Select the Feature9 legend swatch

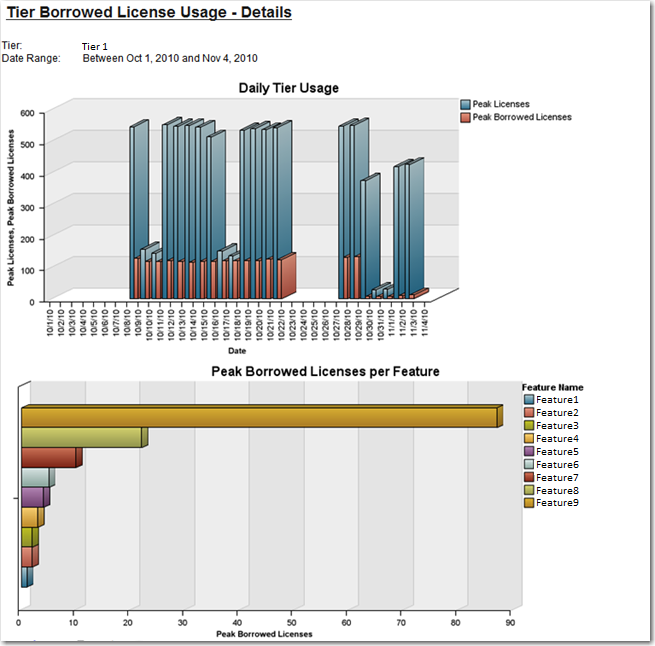tap(529, 503)
